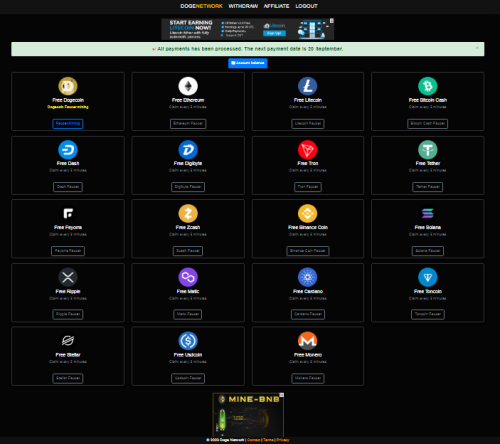This screenshot has width=500, height=444.
Task: Click the purple Matic logo
Action: 188,277
